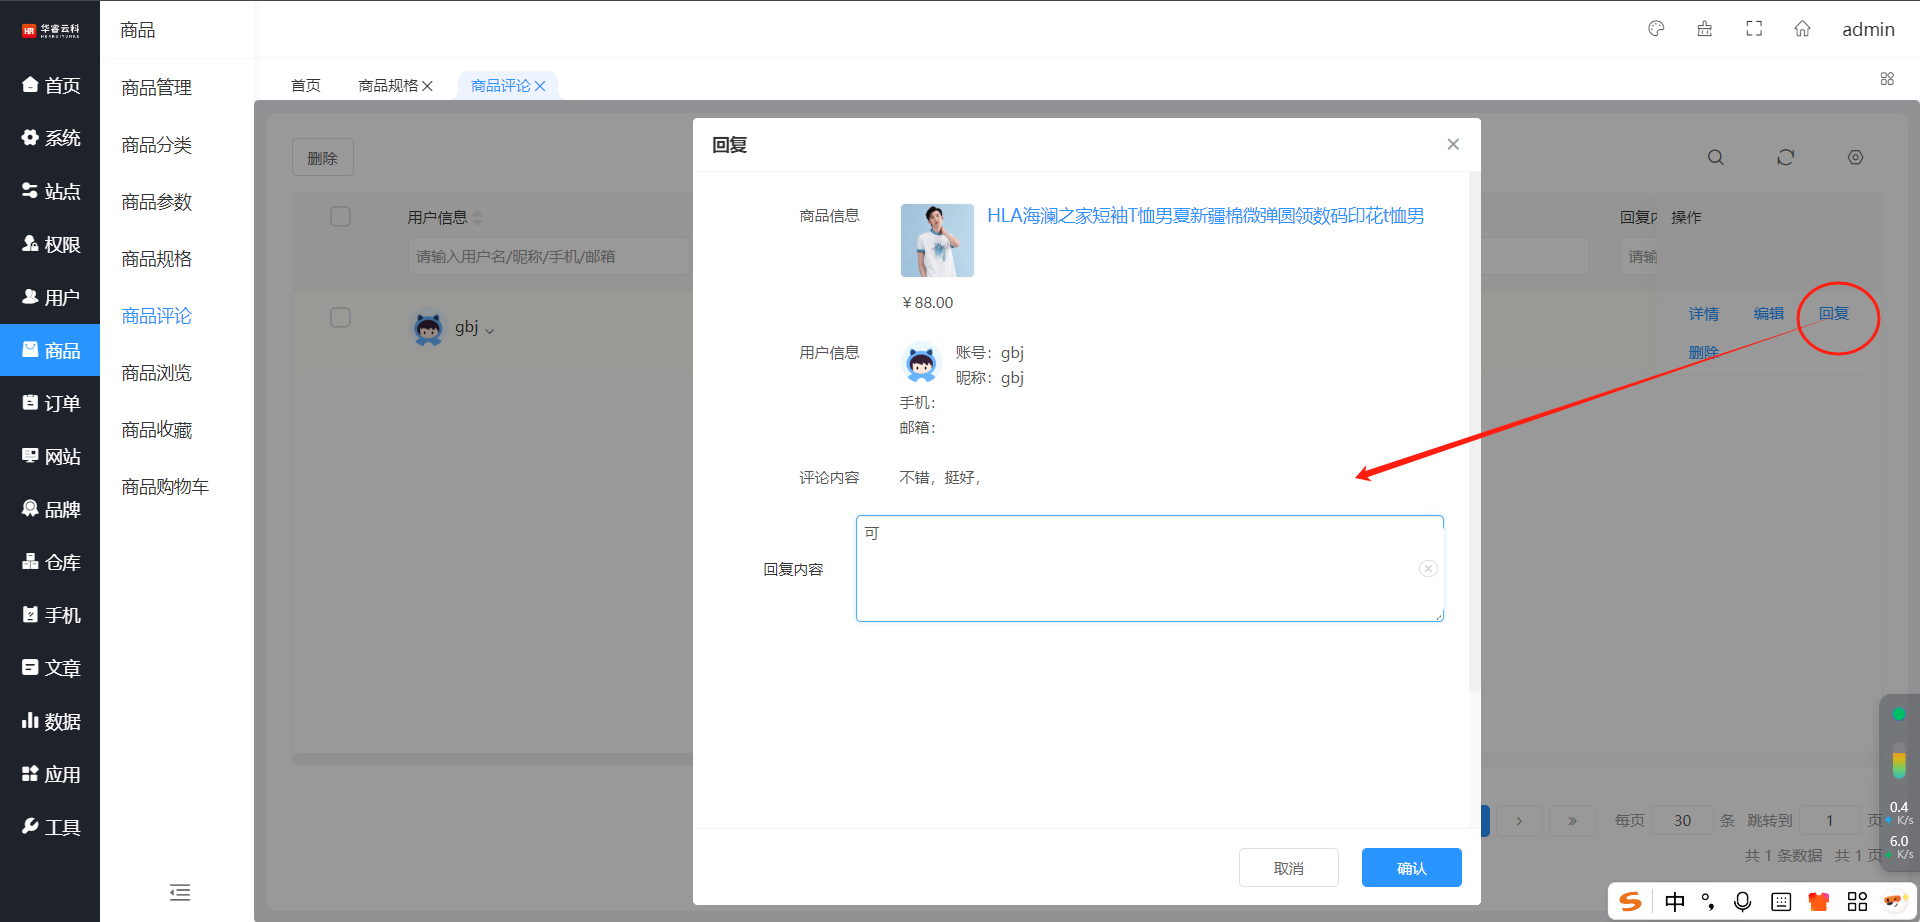Click the search icon above table
The width and height of the screenshot is (1920, 922).
(1715, 157)
